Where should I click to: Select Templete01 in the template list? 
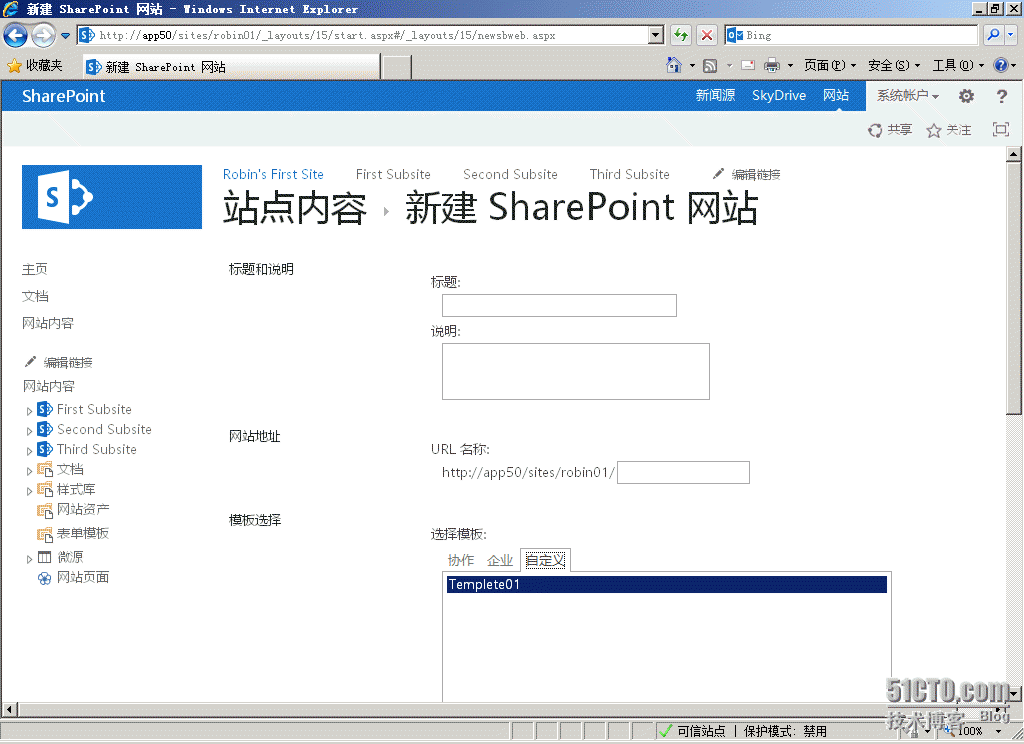click(667, 585)
